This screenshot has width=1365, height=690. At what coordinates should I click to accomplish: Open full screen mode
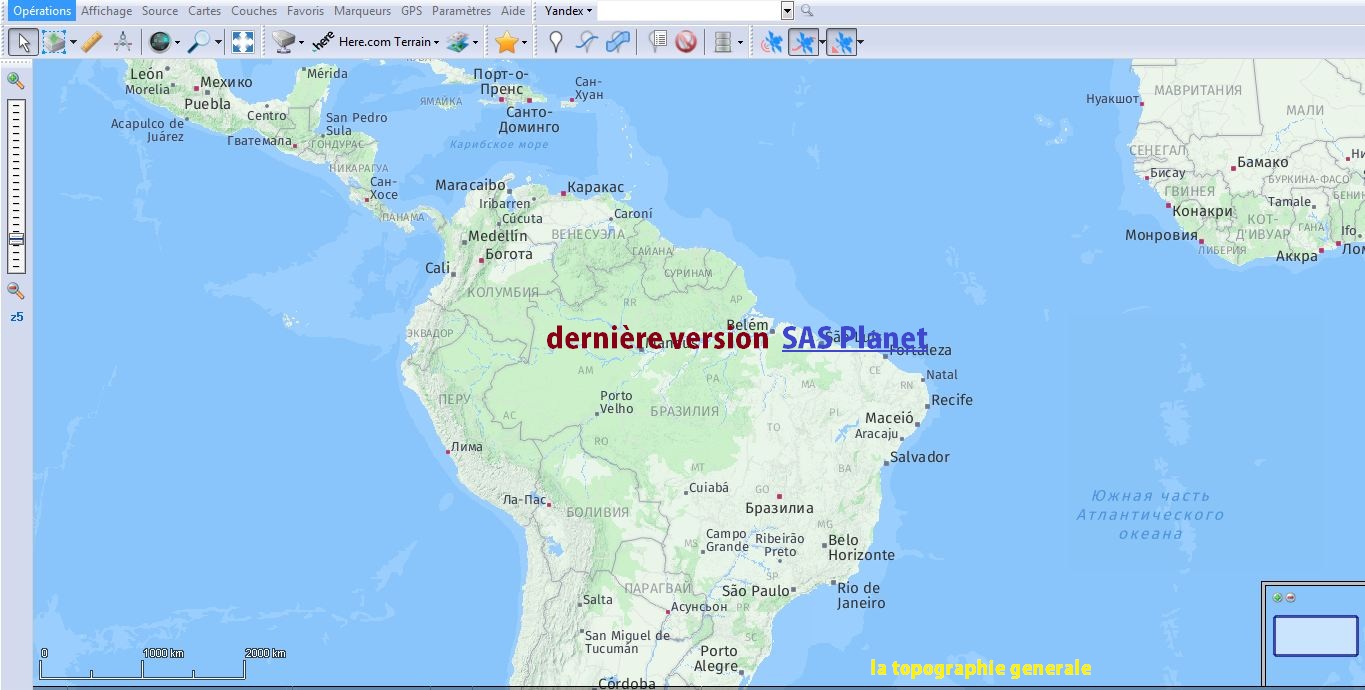[x=243, y=41]
